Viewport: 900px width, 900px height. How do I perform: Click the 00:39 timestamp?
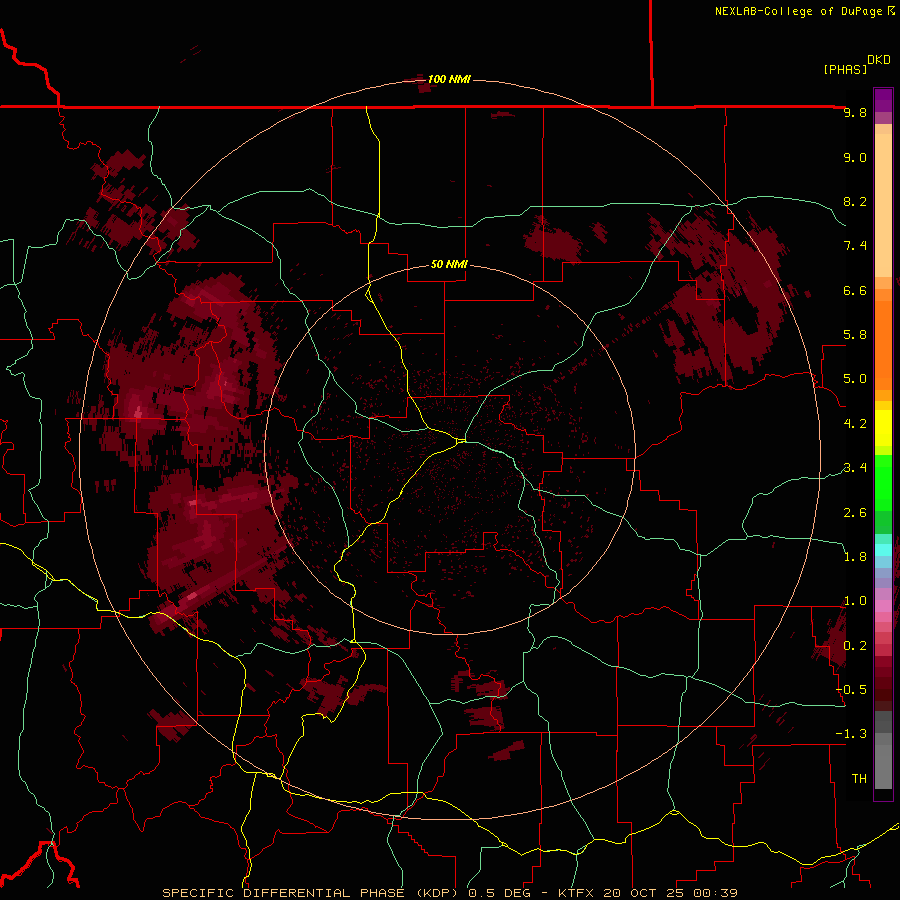(715, 893)
